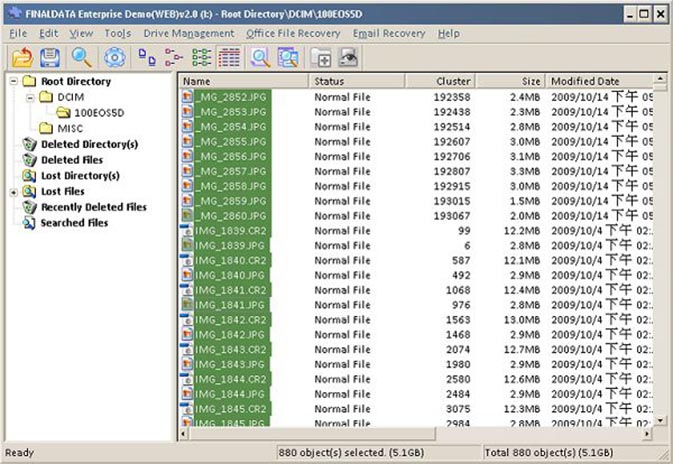The image size is (673, 464).
Task: Select the DCIM folder label
Action: [71, 97]
